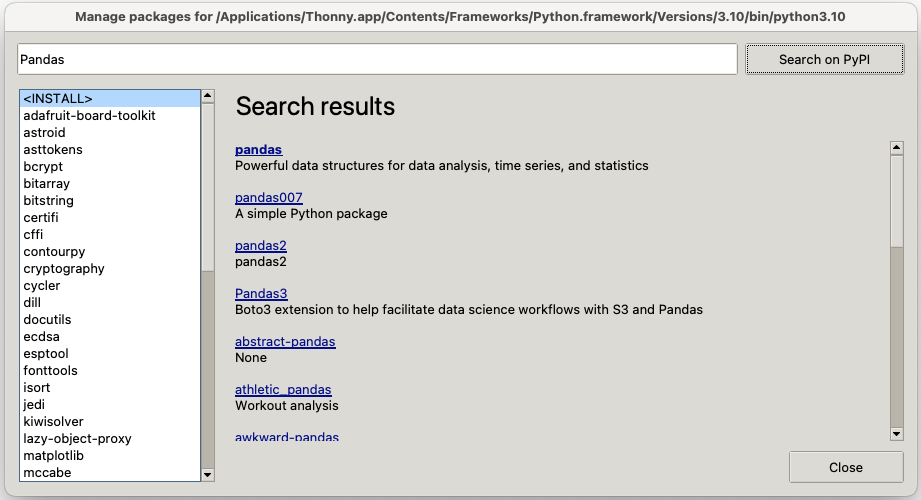Open the awkward-pandas result link
Viewport: 921px width, 500px height.
287,437
